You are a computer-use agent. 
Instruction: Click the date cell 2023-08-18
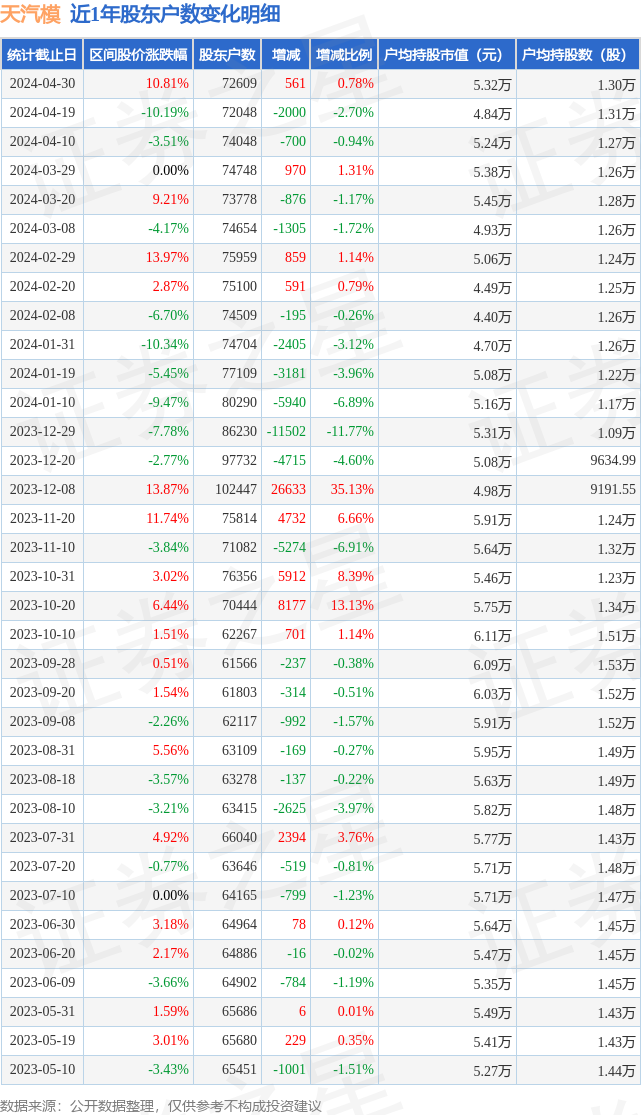coord(42,780)
